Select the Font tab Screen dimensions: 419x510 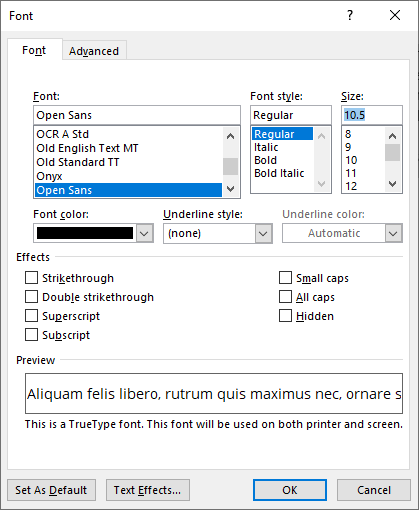point(34,50)
